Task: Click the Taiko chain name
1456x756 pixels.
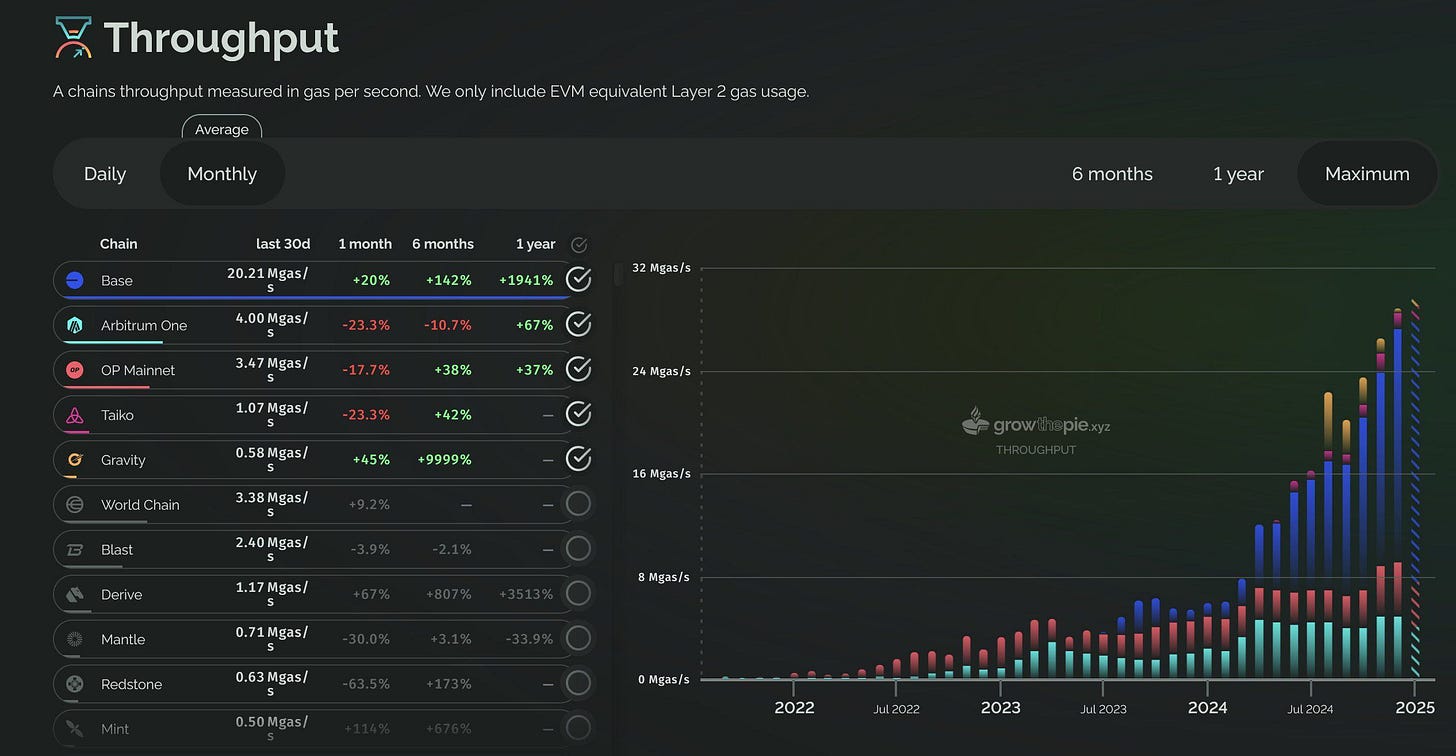Action: [x=117, y=415]
